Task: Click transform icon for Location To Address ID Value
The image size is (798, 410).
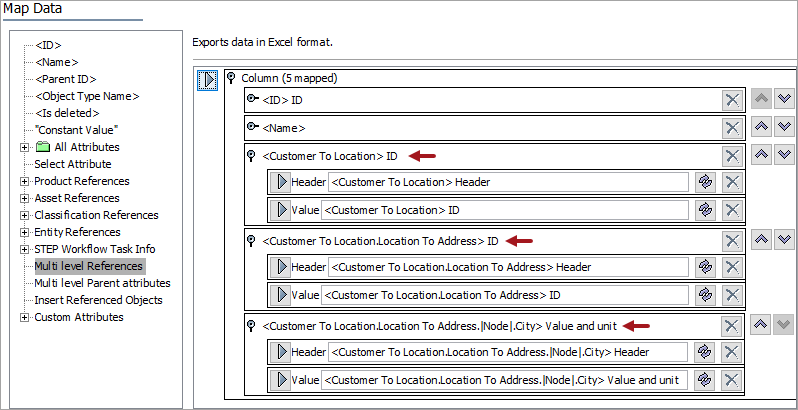Action: point(705,295)
